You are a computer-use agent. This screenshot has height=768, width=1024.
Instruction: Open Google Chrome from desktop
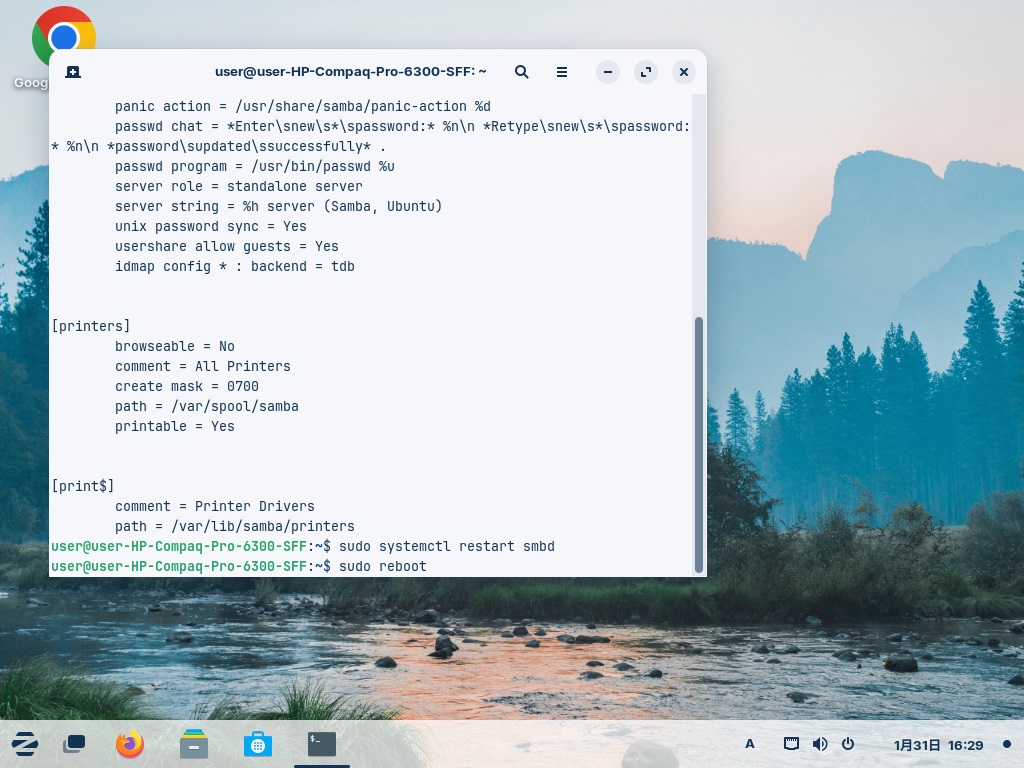63,40
